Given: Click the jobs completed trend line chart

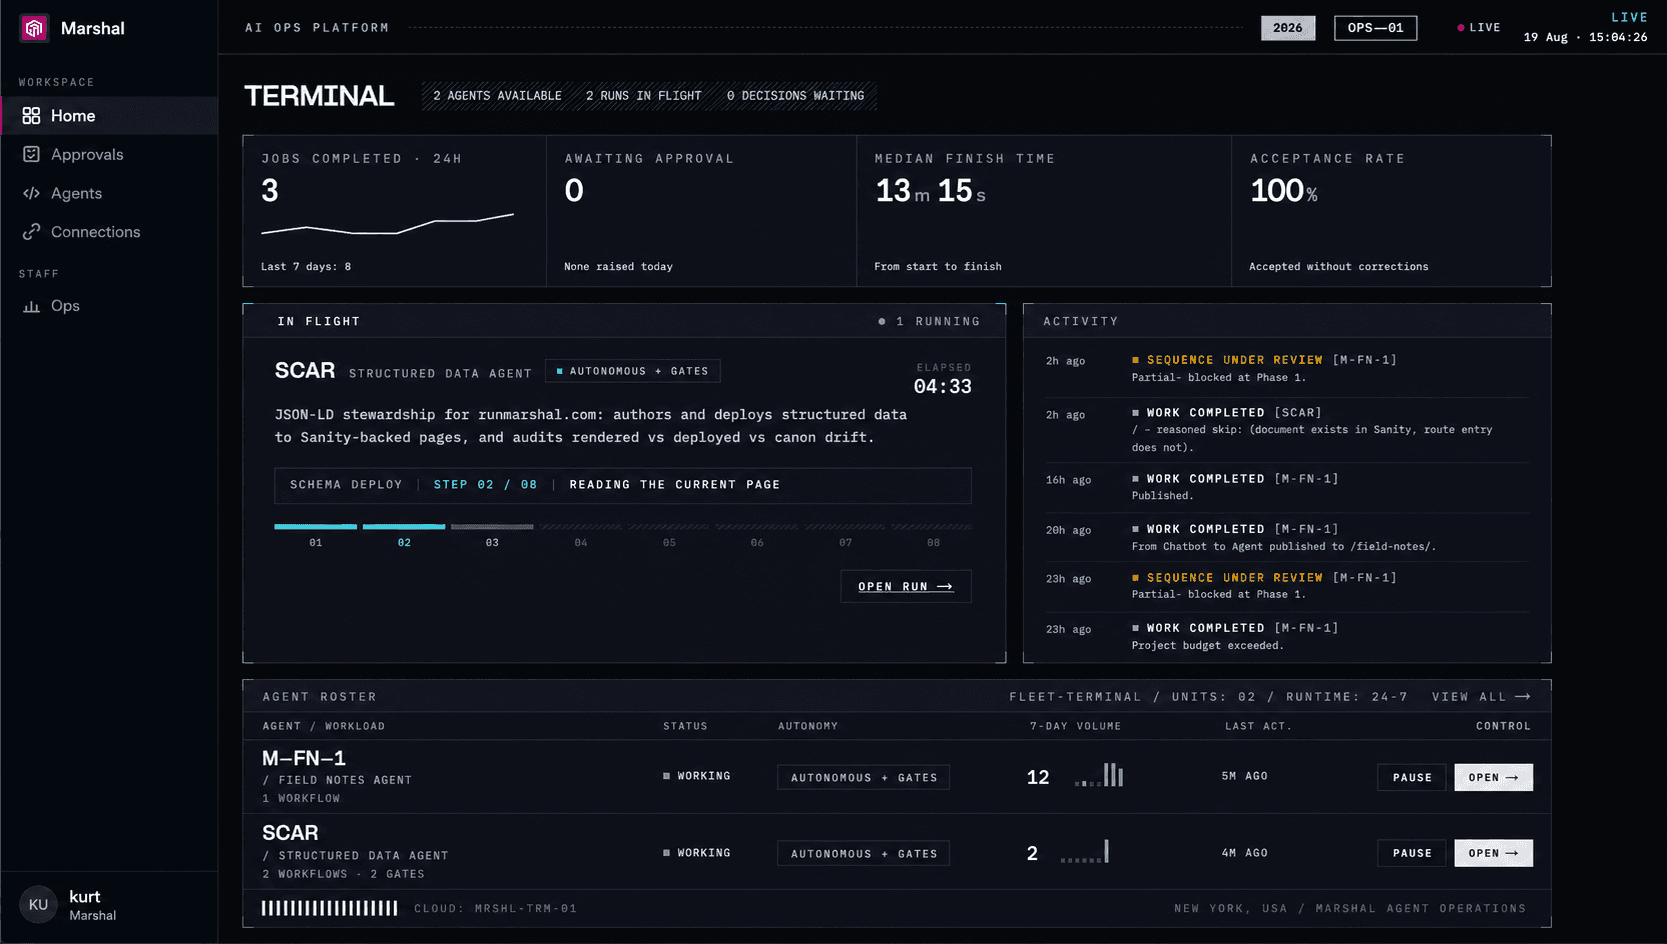Looking at the screenshot, I should click(x=387, y=224).
